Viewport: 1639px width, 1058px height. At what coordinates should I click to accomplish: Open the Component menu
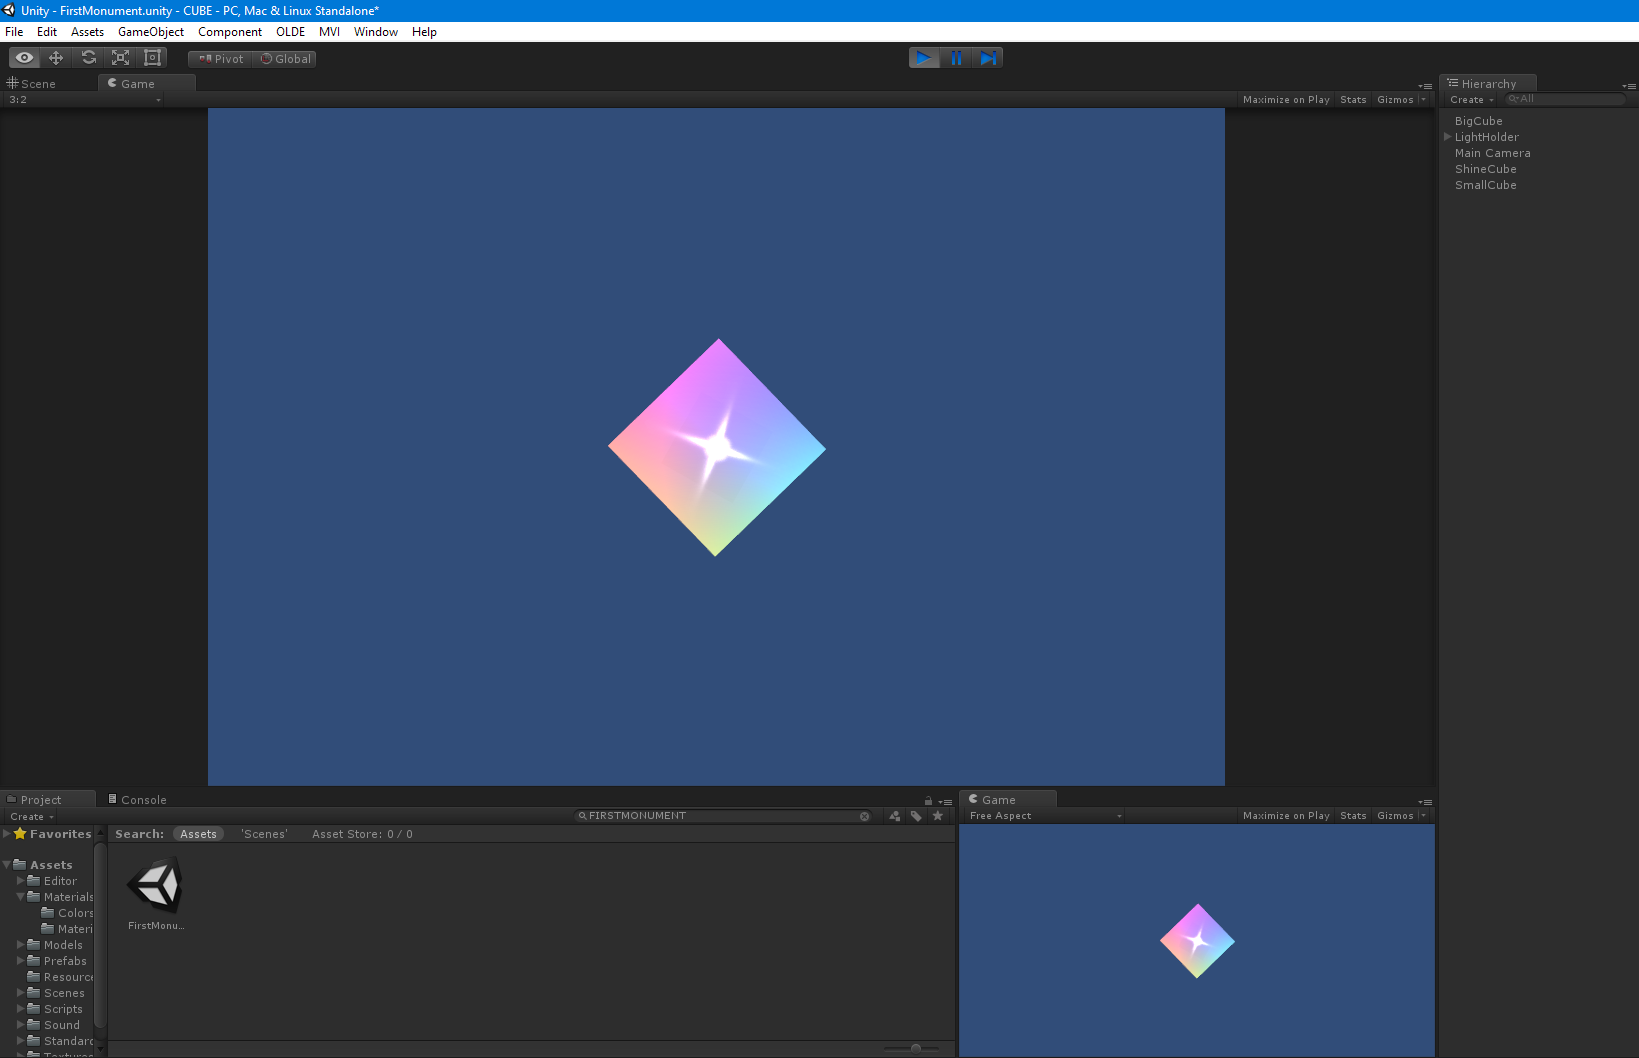(230, 32)
